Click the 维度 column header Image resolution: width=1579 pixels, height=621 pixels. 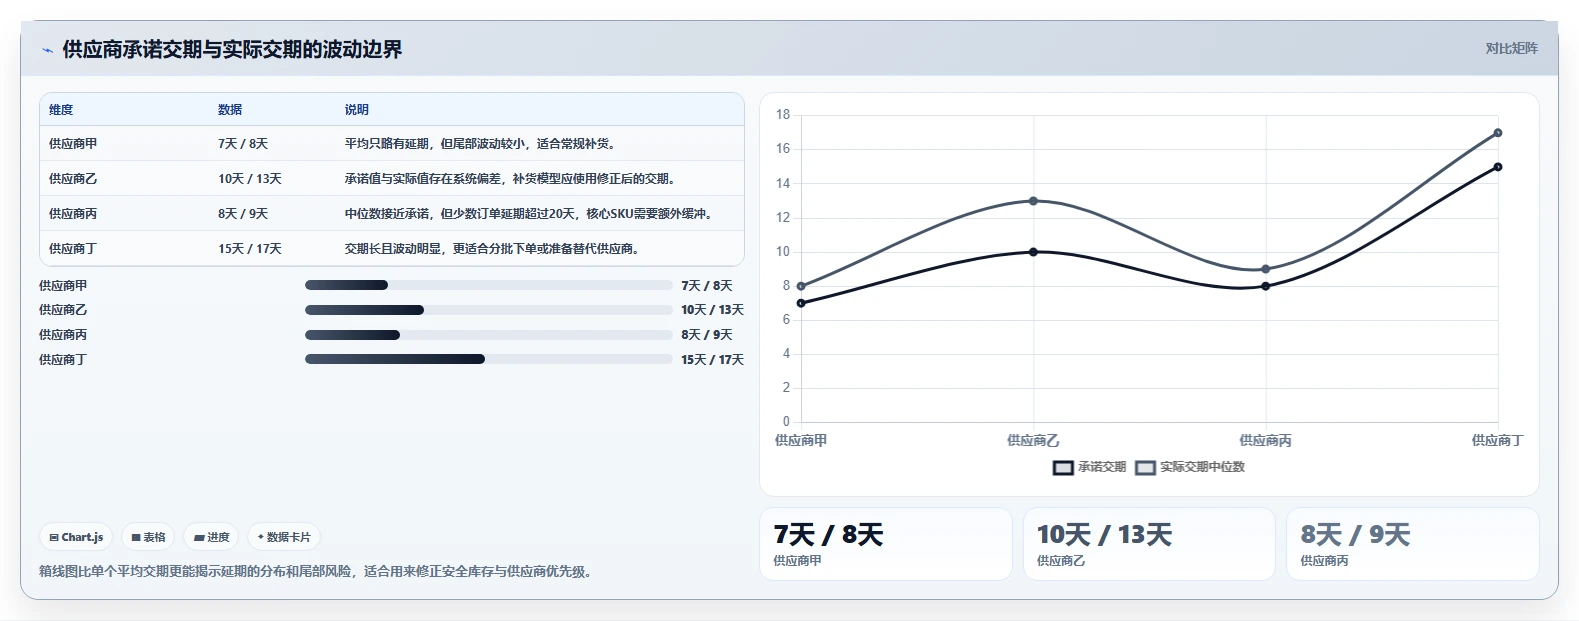(61, 110)
